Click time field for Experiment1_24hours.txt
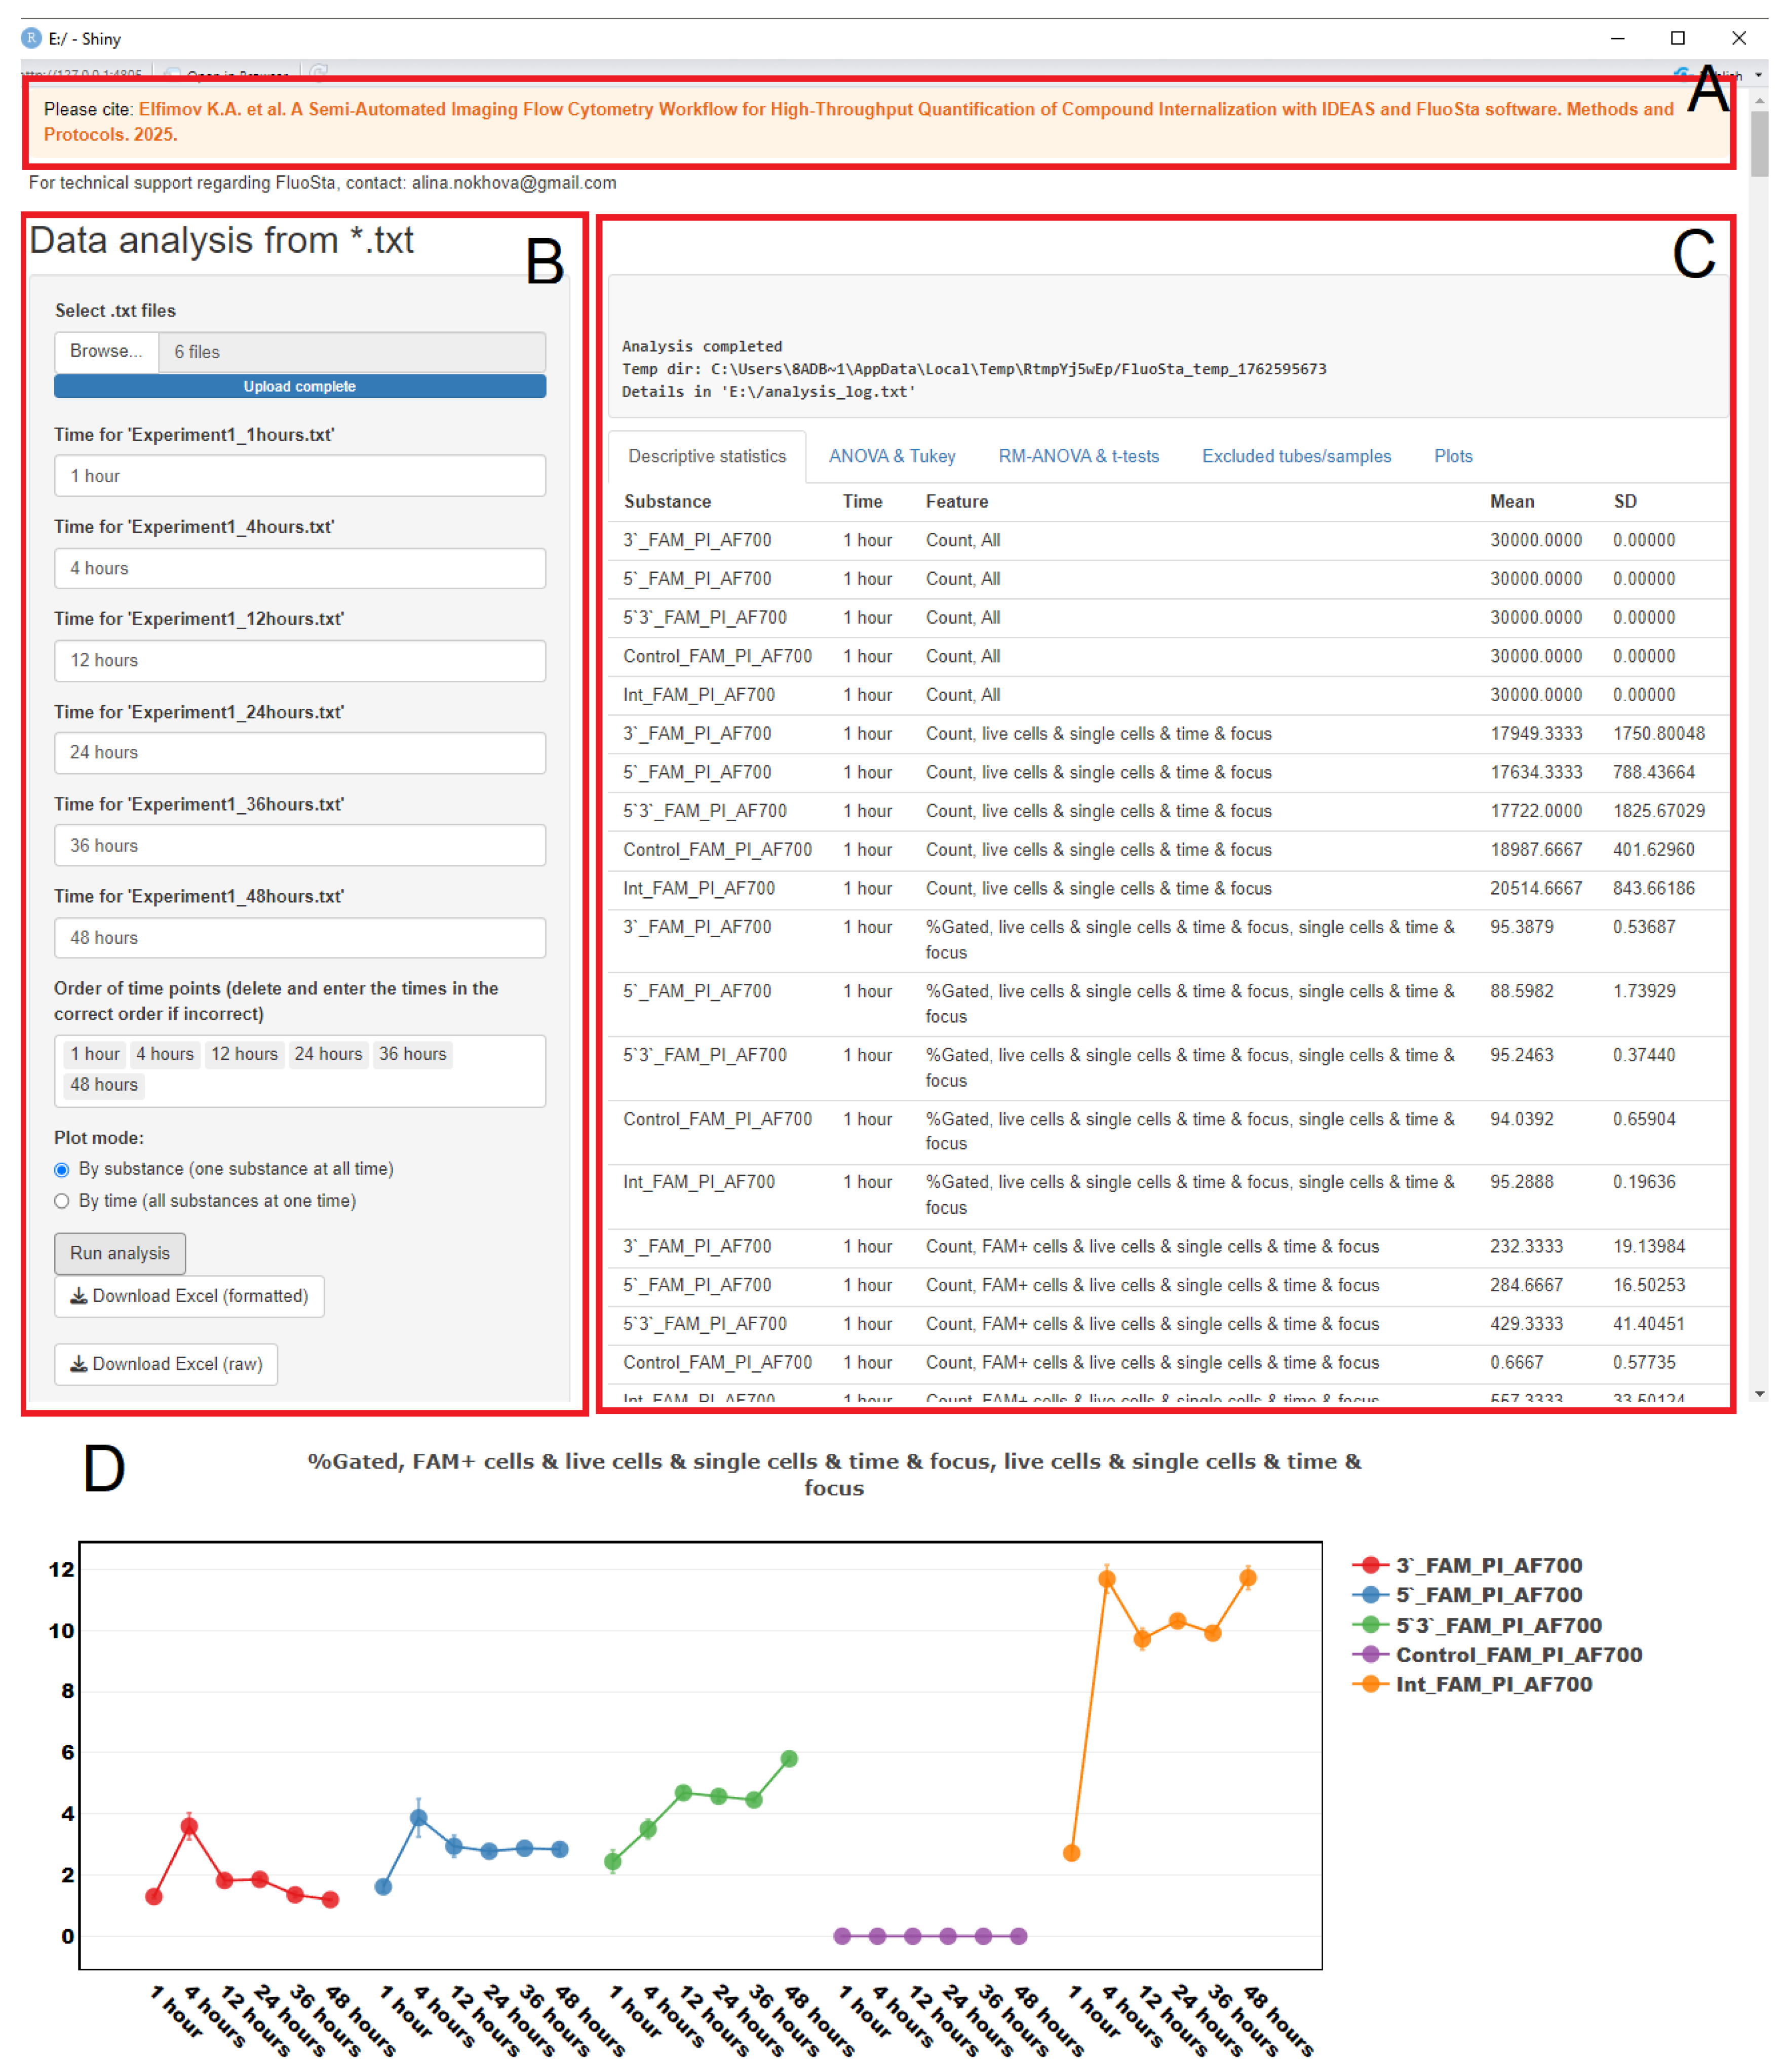1783x2072 pixels. pyautogui.click(x=300, y=753)
